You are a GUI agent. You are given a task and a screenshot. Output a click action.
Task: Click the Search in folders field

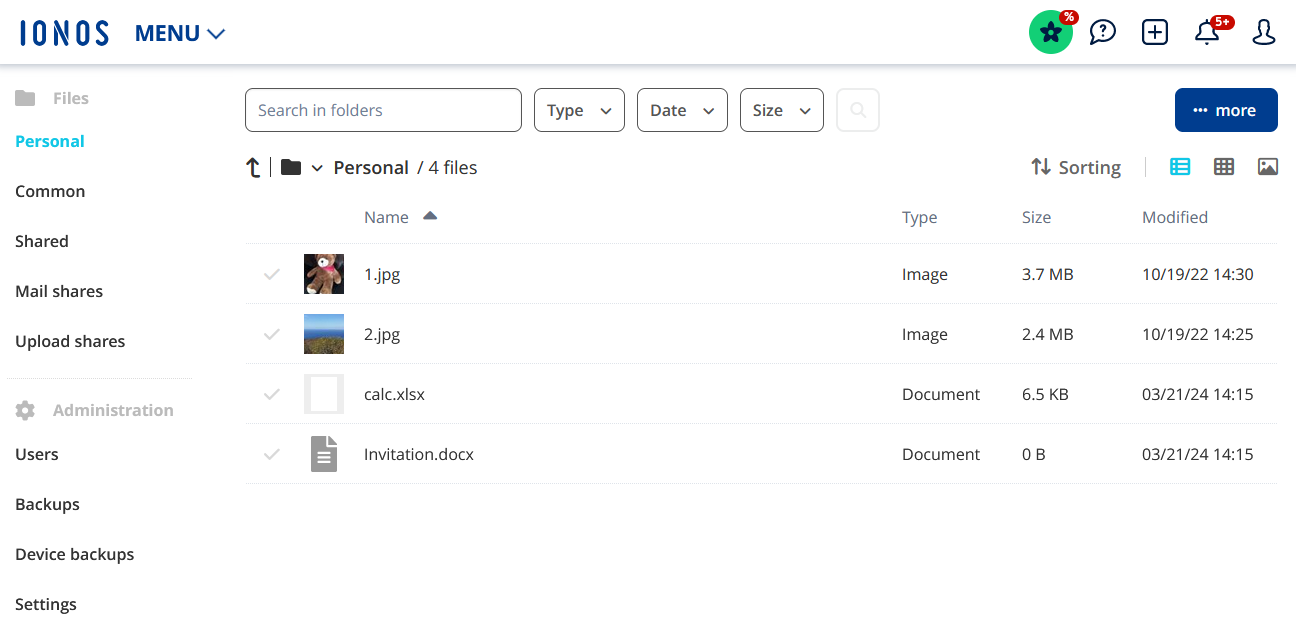point(383,110)
